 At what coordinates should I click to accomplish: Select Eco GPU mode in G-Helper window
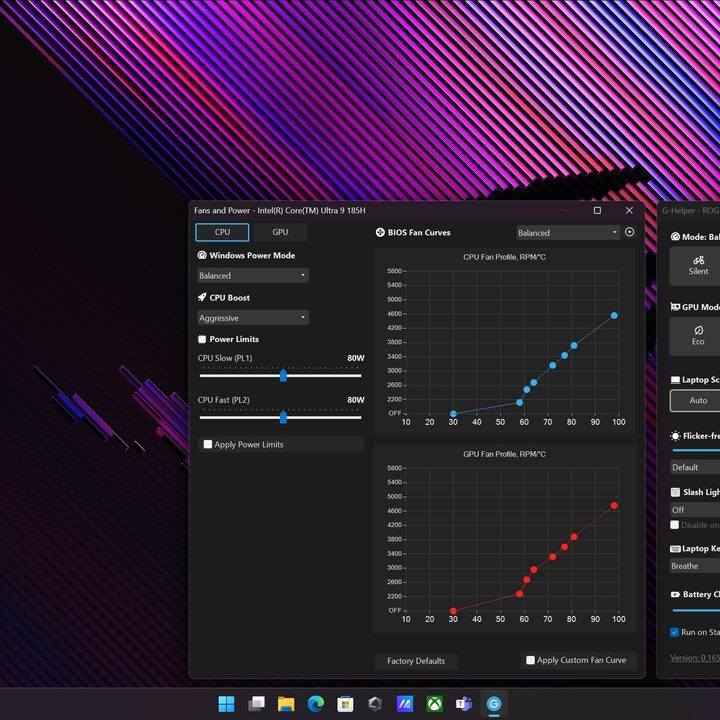(x=695, y=336)
